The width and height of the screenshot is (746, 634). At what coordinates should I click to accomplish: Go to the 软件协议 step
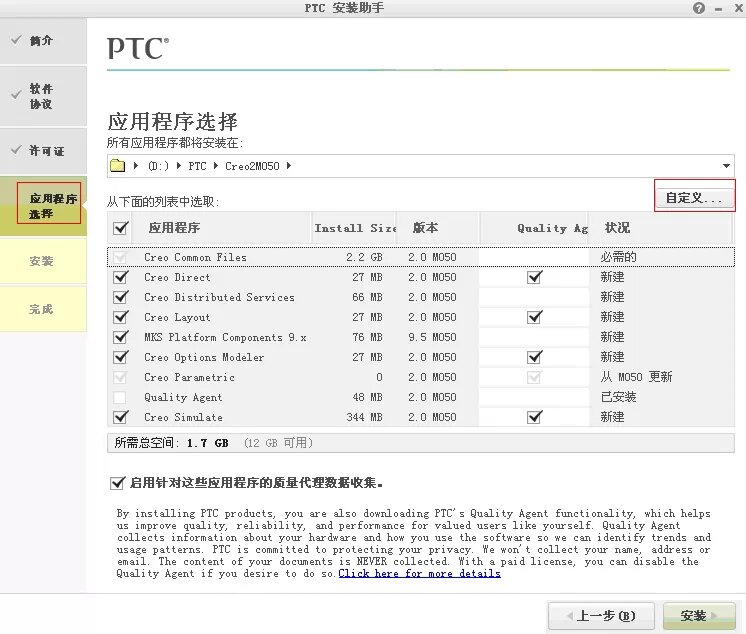click(41, 96)
